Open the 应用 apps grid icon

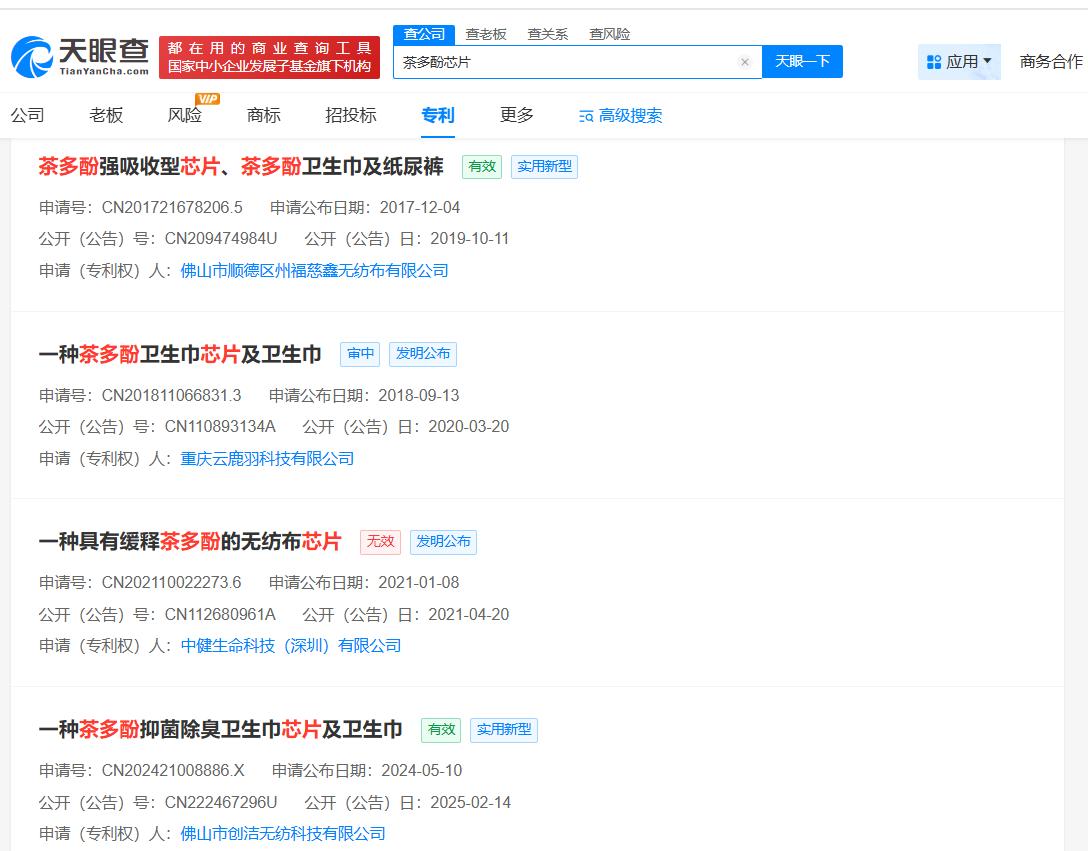[934, 62]
